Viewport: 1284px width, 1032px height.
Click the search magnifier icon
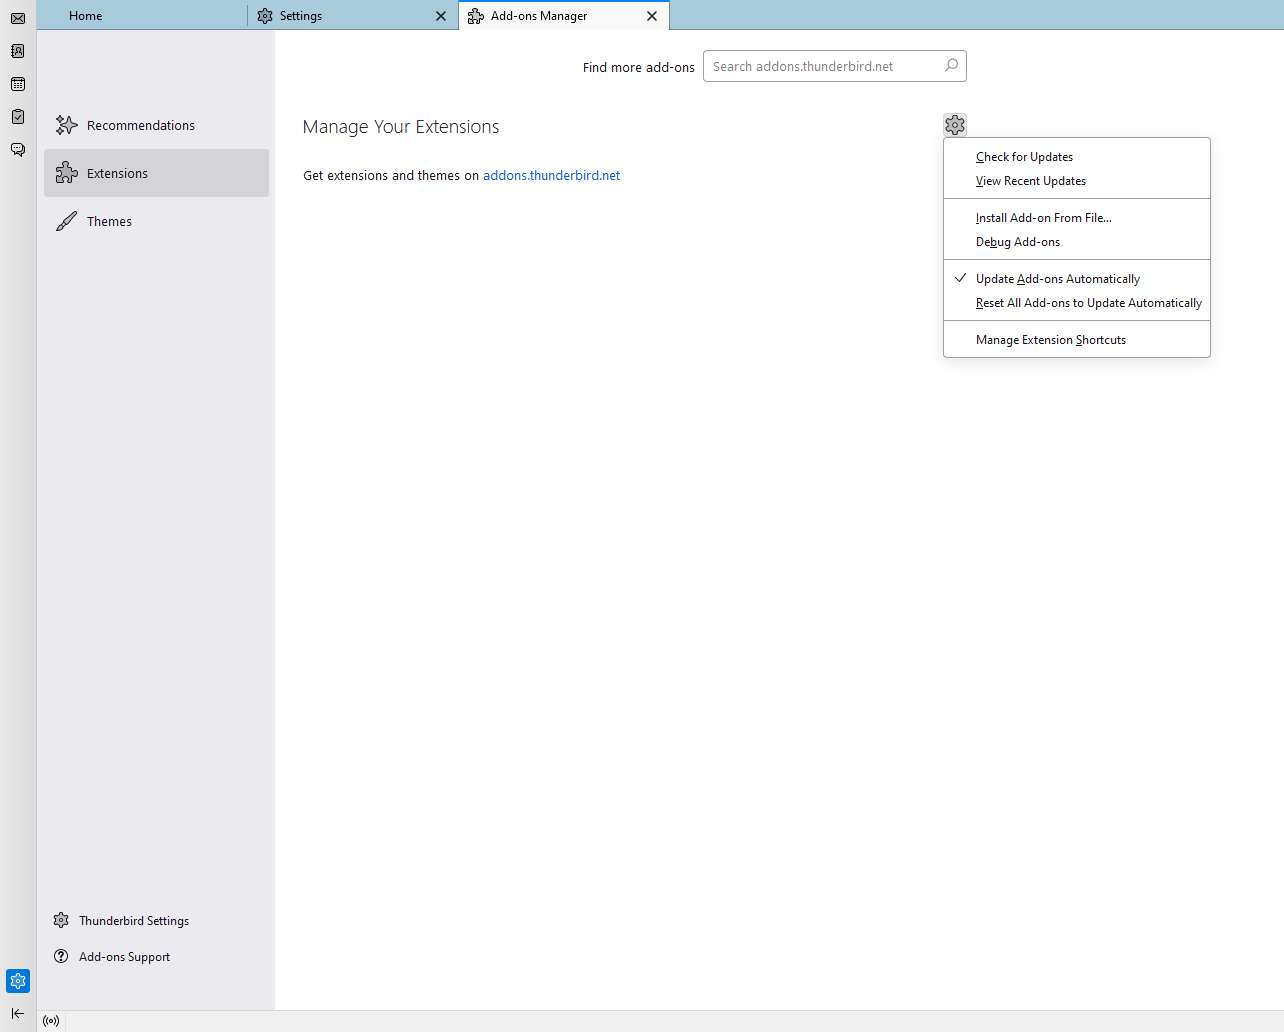click(951, 66)
